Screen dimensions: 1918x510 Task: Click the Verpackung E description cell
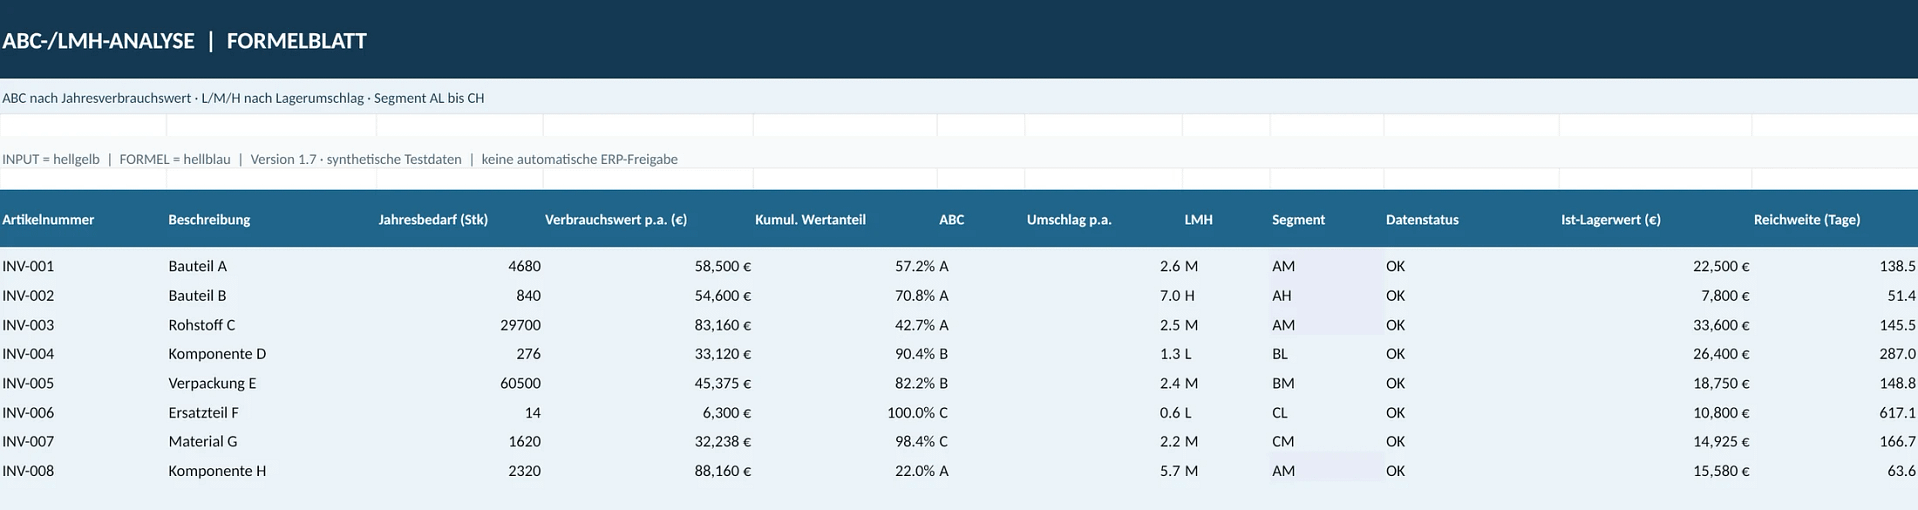pos(271,383)
